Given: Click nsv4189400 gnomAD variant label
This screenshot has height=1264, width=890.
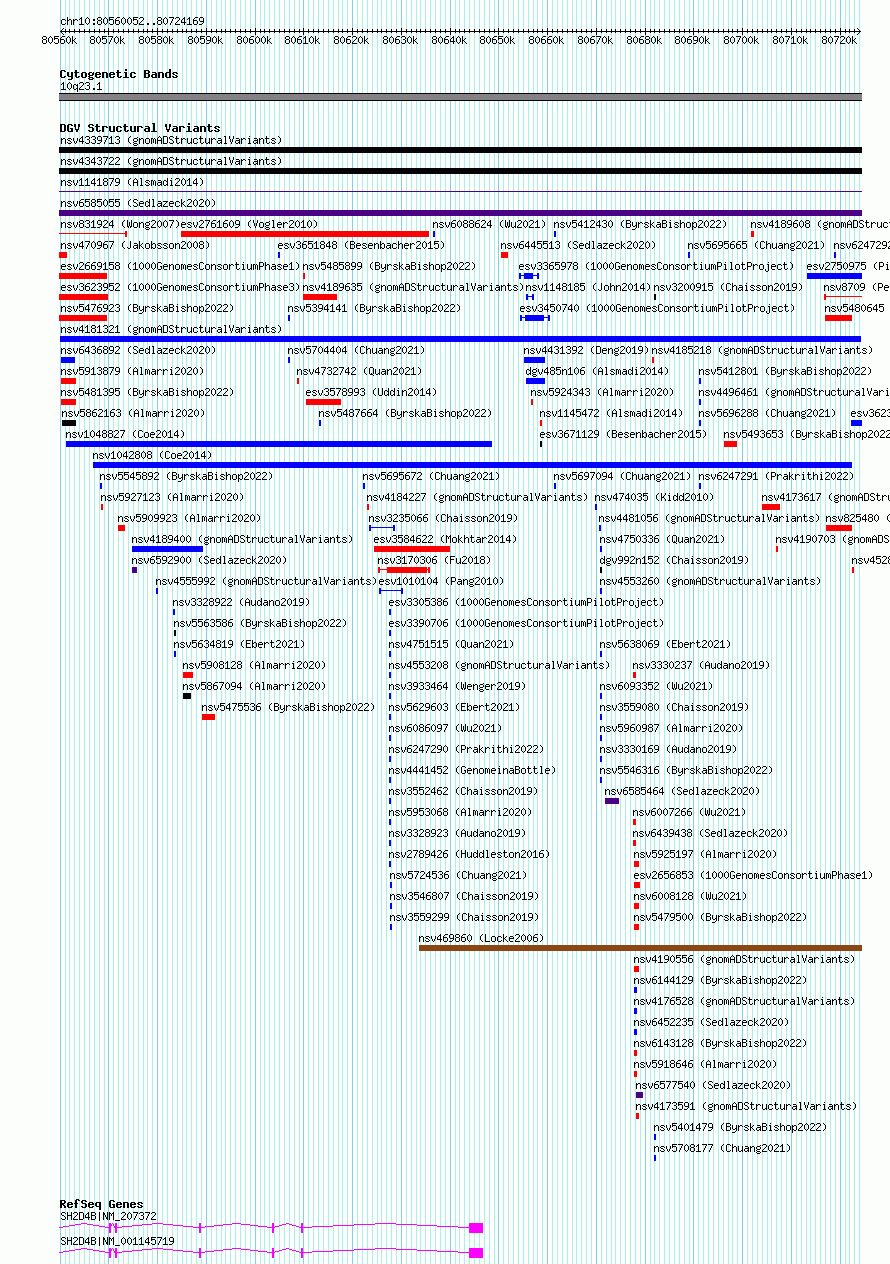Looking at the screenshot, I should pos(243,539).
